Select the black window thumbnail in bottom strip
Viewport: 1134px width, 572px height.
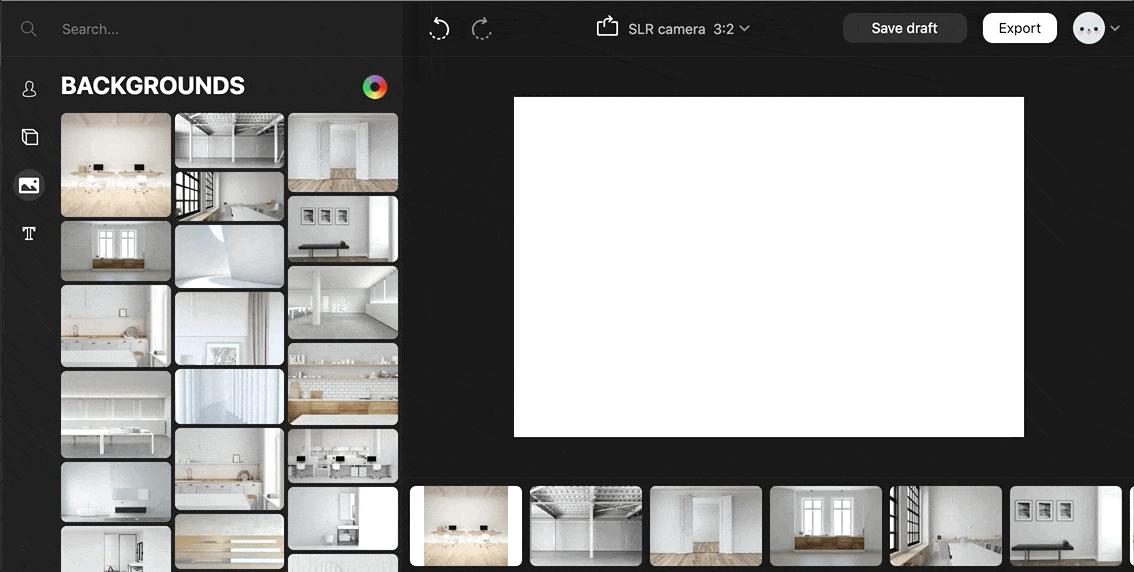pyautogui.click(x=946, y=526)
